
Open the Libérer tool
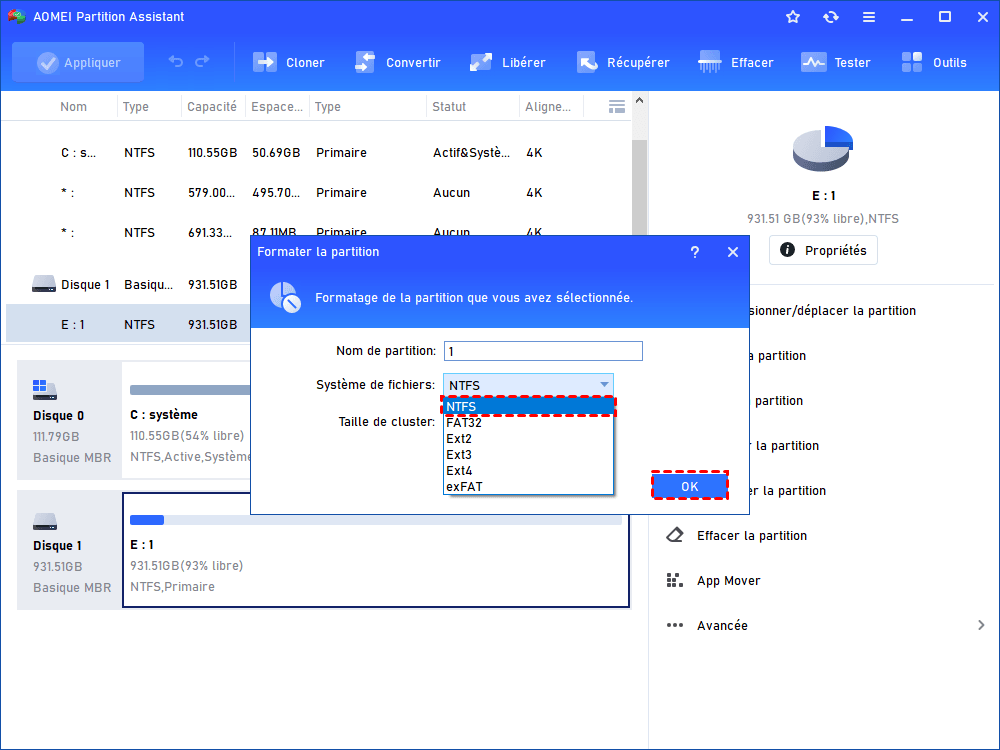click(x=507, y=62)
